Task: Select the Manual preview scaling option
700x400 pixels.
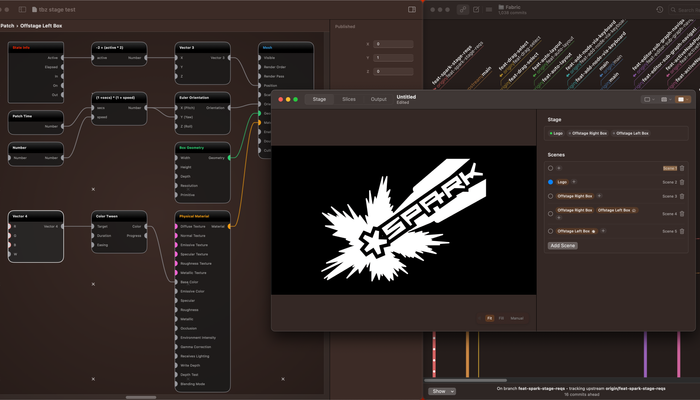Action: click(516, 317)
